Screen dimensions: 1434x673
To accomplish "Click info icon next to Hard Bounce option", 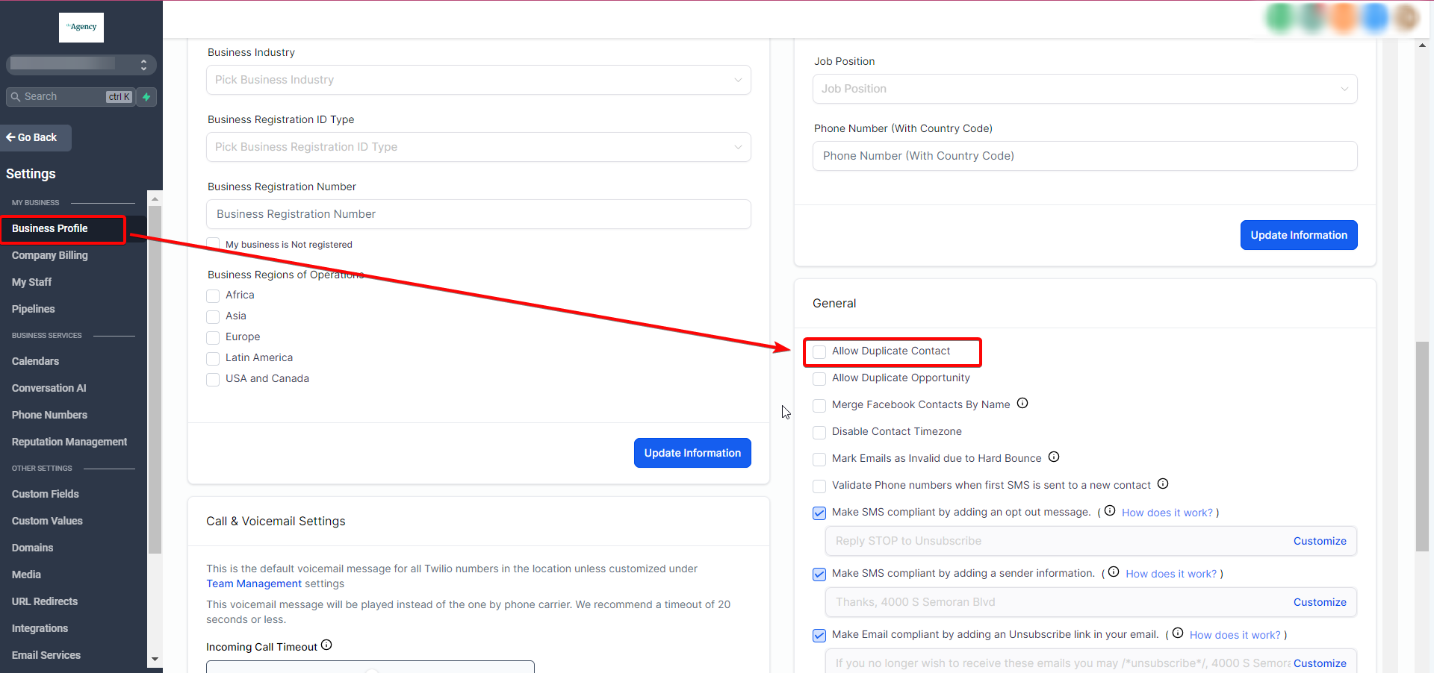I will (1053, 458).
